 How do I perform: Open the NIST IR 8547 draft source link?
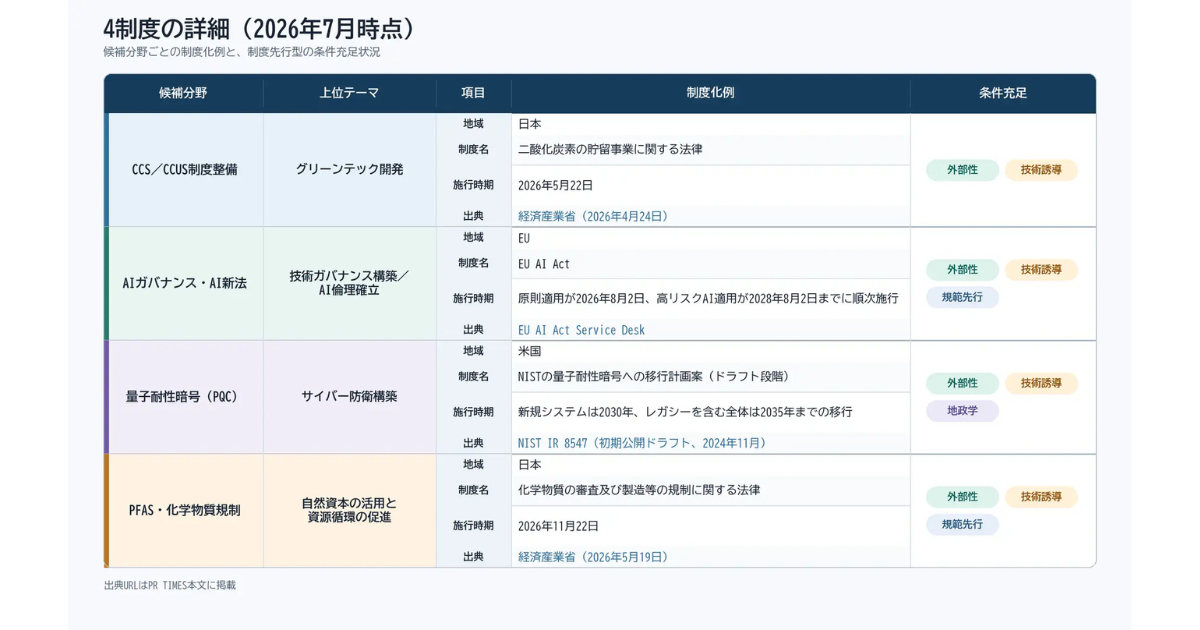pyautogui.click(x=642, y=443)
